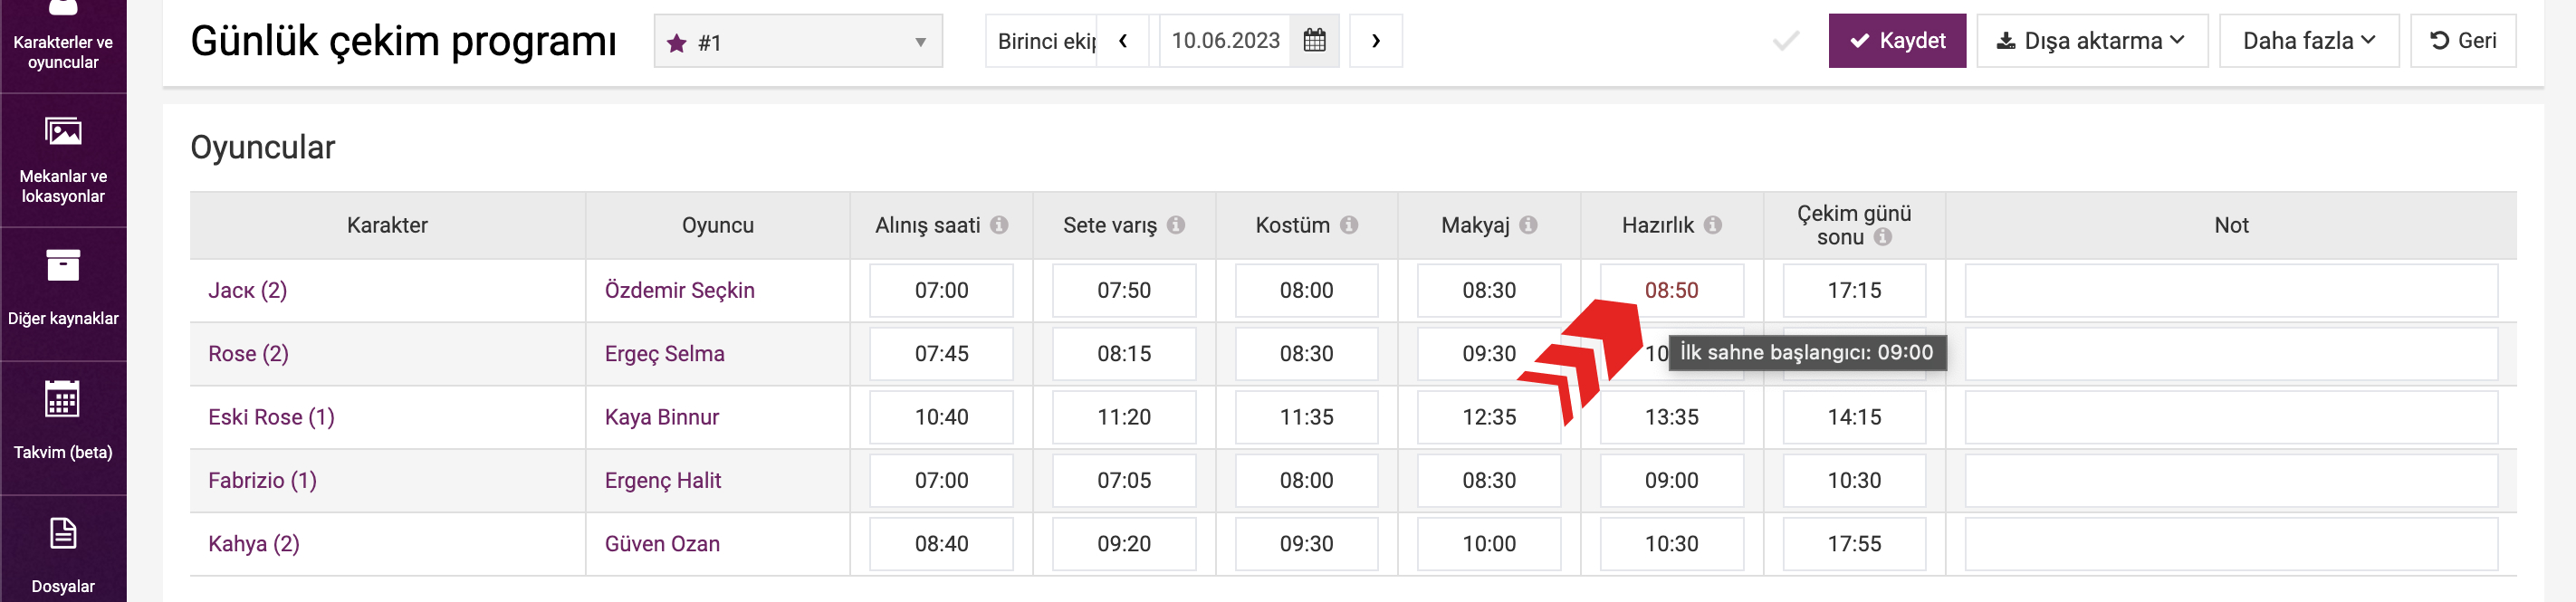Click the Not field for Jack
The image size is (2576, 602).
(x=2230, y=290)
